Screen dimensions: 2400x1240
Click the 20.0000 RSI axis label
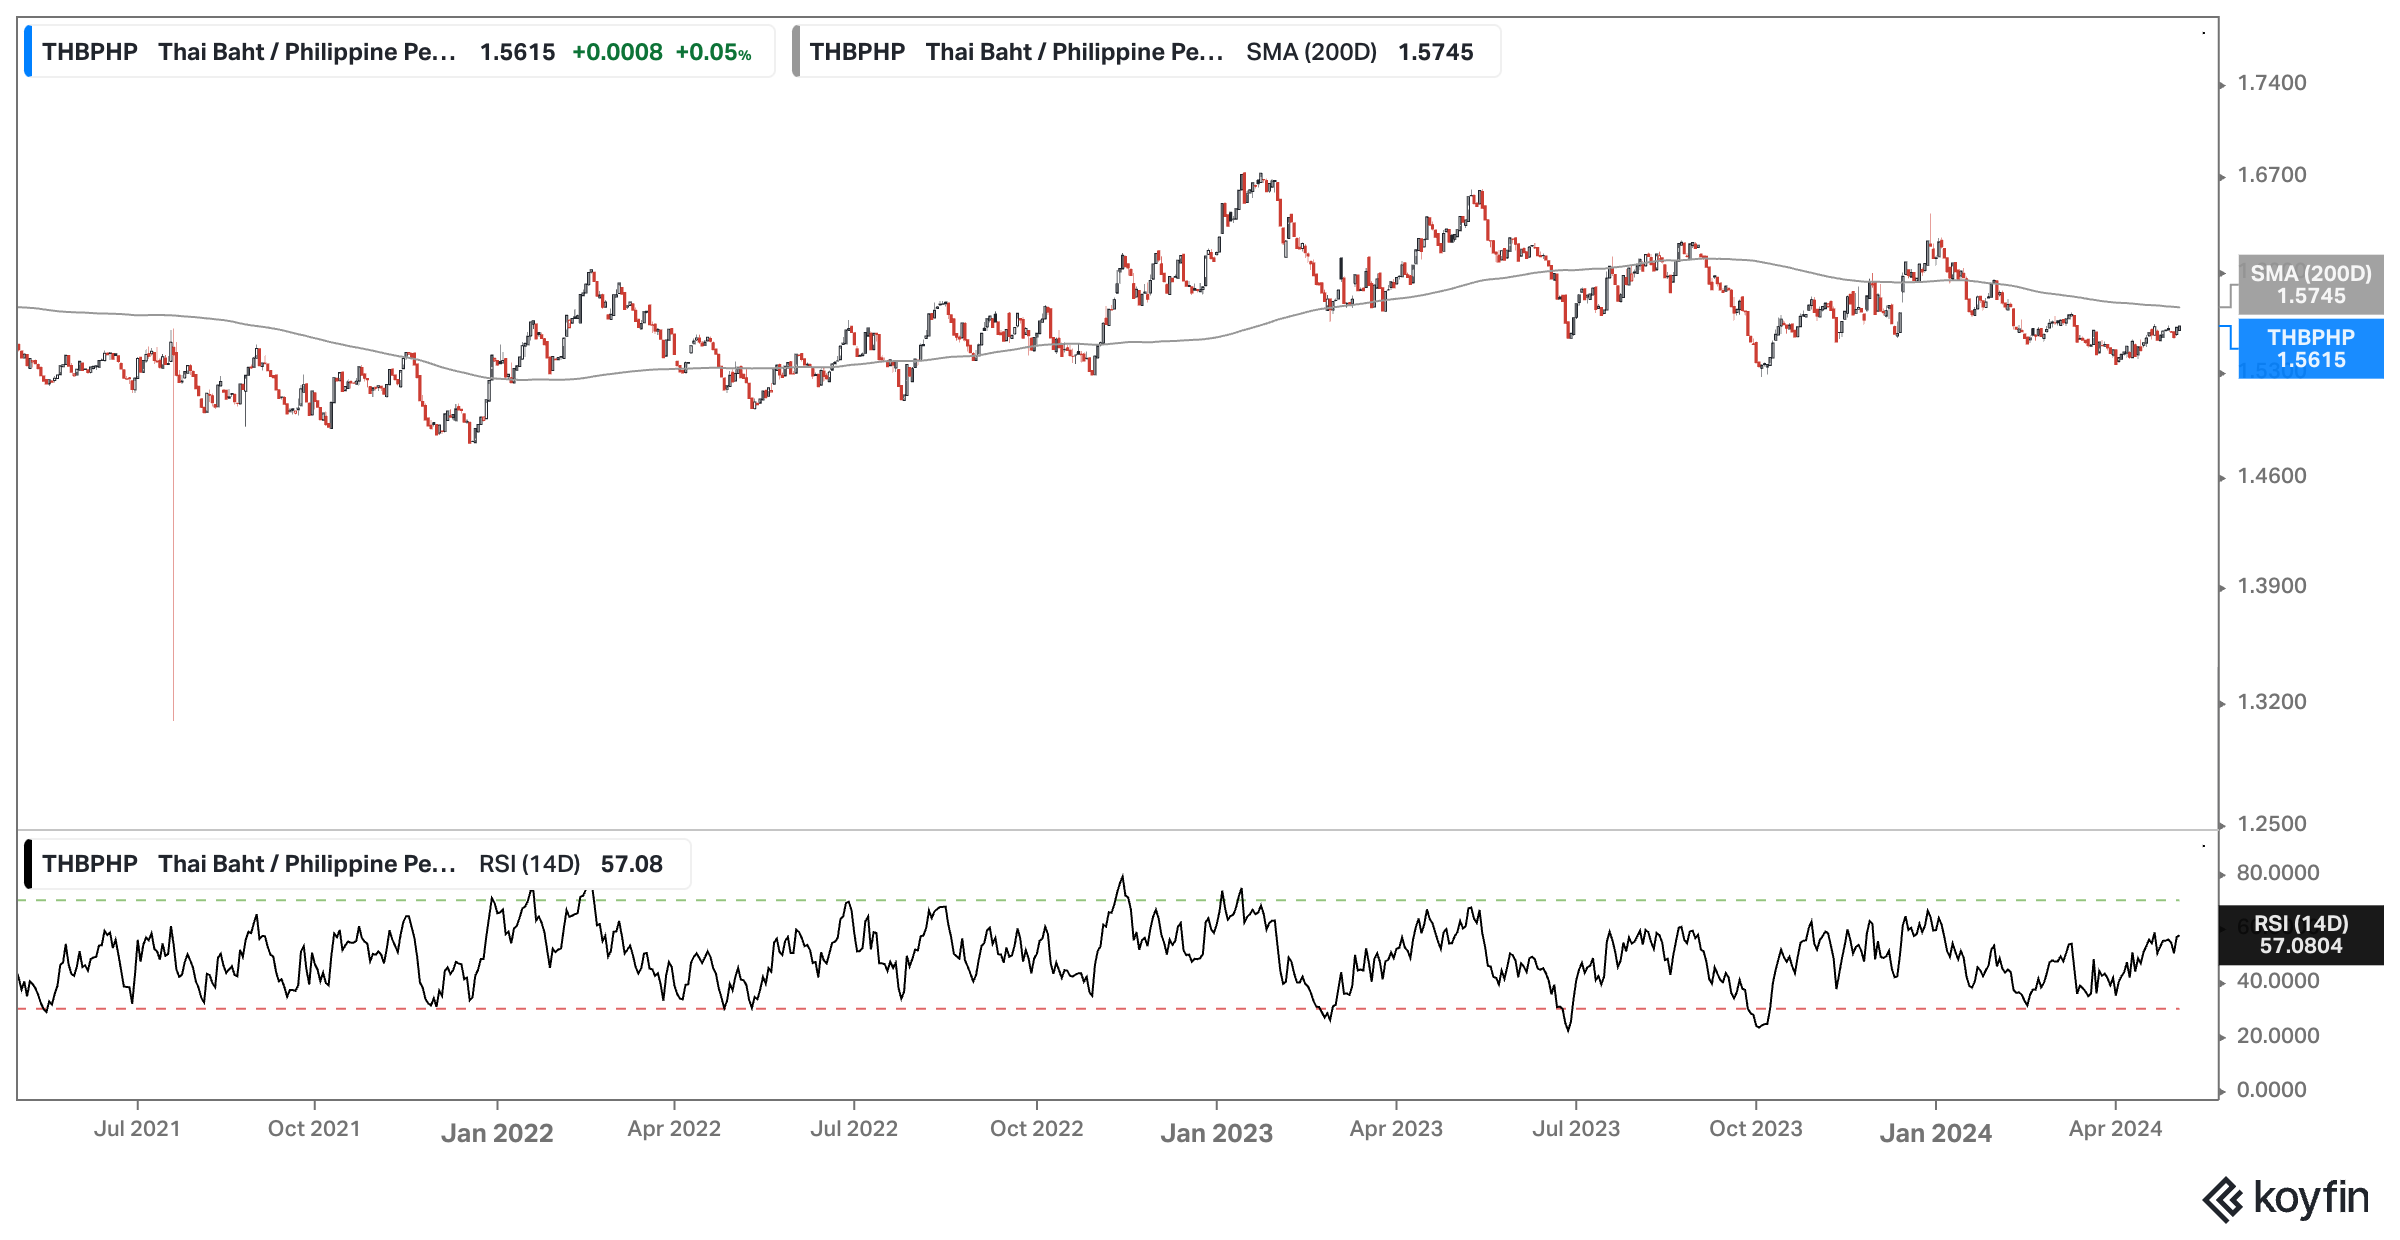(x=2277, y=1036)
